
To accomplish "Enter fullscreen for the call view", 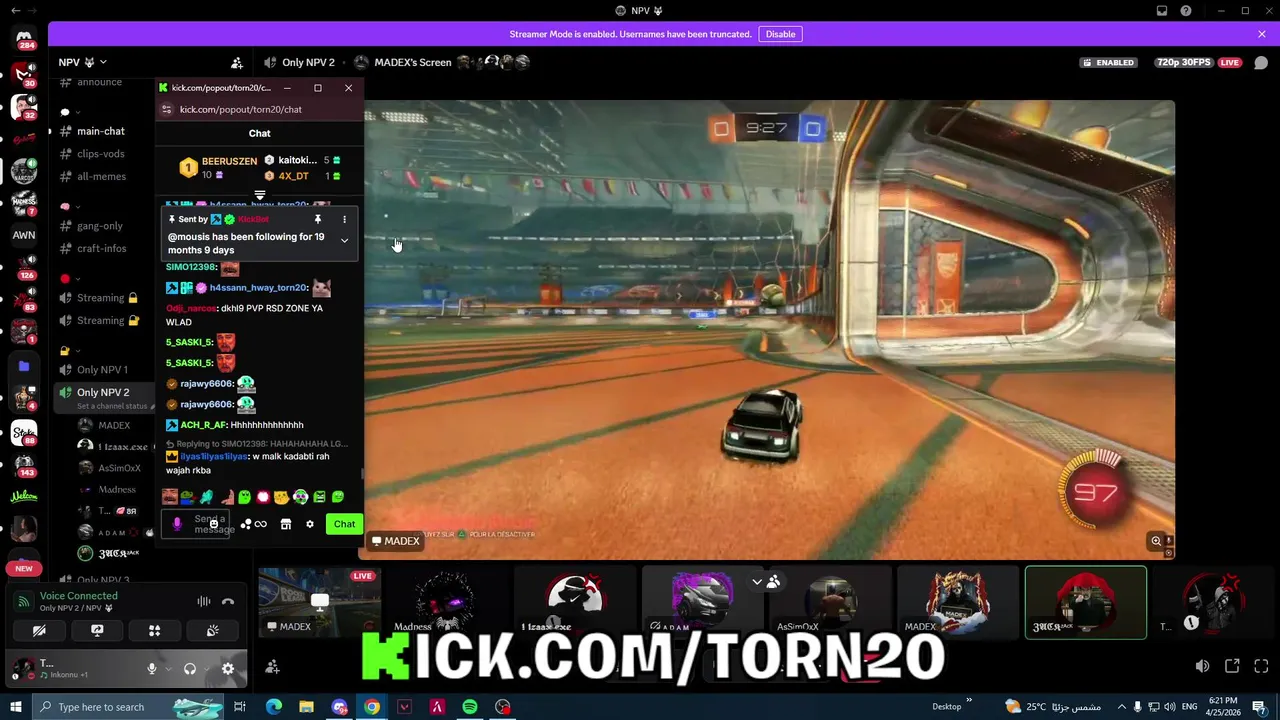I will (x=1261, y=666).
